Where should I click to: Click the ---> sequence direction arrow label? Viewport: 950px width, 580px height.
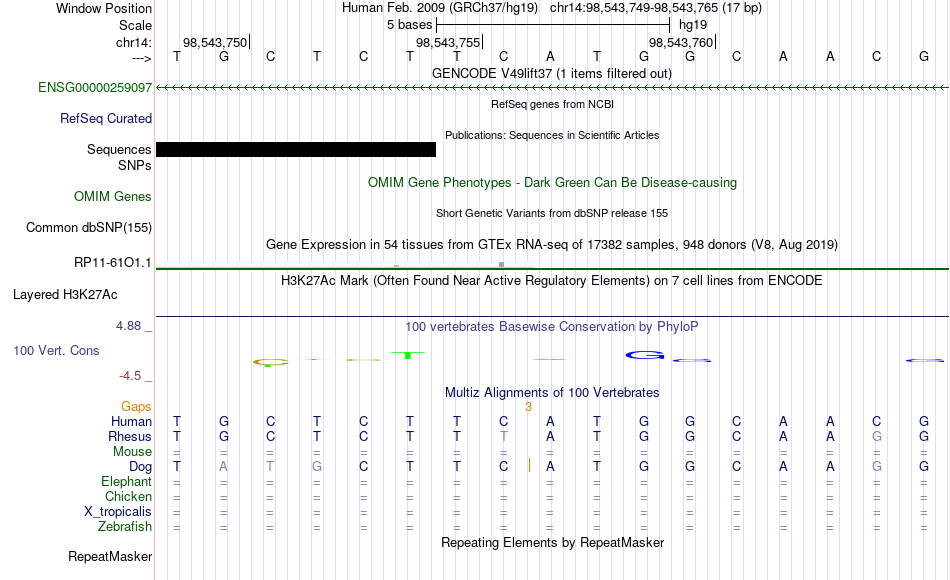(x=142, y=58)
